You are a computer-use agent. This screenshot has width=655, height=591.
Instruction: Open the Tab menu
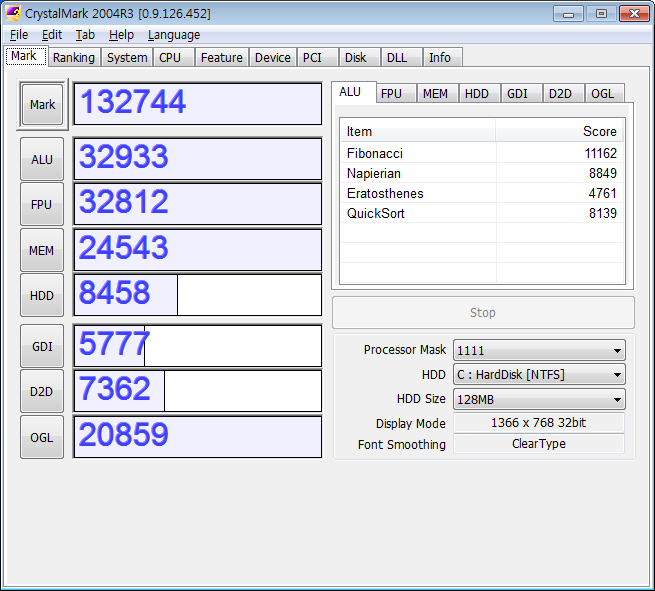pos(85,35)
